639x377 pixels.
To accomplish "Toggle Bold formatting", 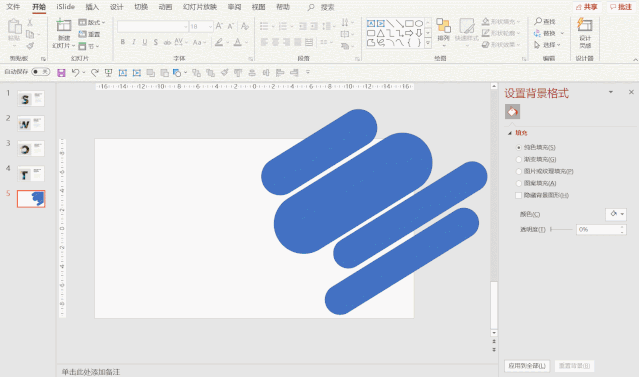I will [123, 42].
